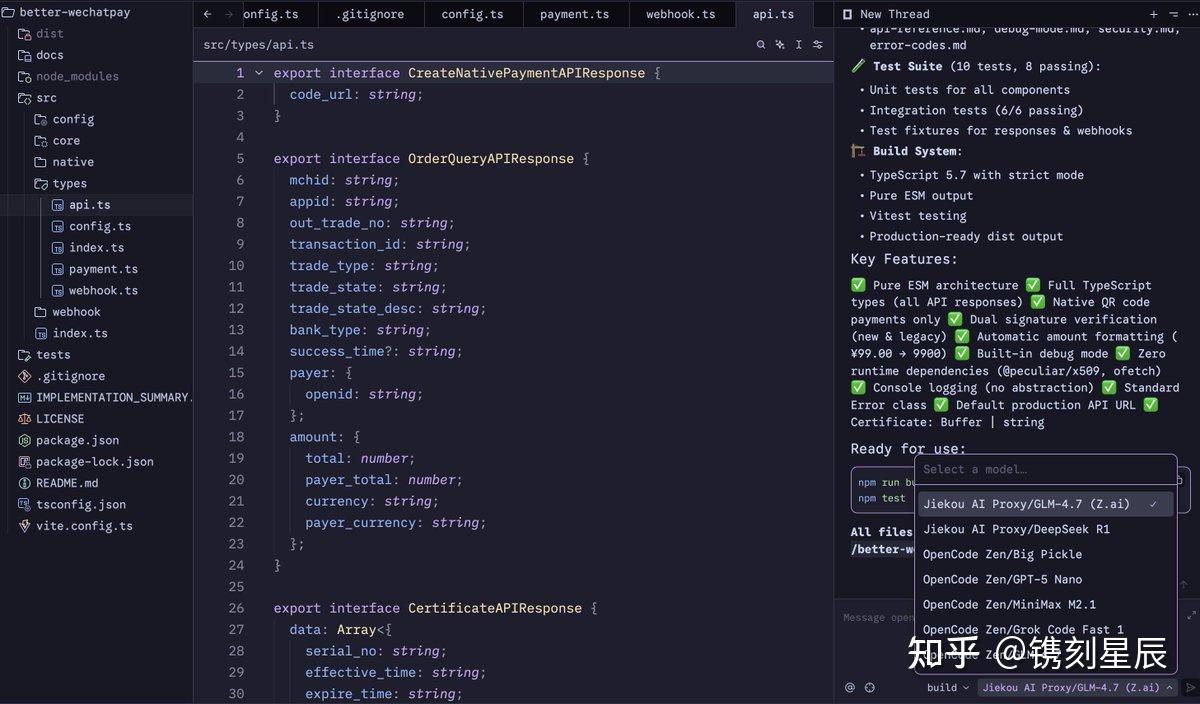Image resolution: width=1200 pixels, height=704 pixels.
Task: Choose Jiekou AI Proxy/GLM-4.7 (Z.ai) in model list
Action: (x=1045, y=504)
